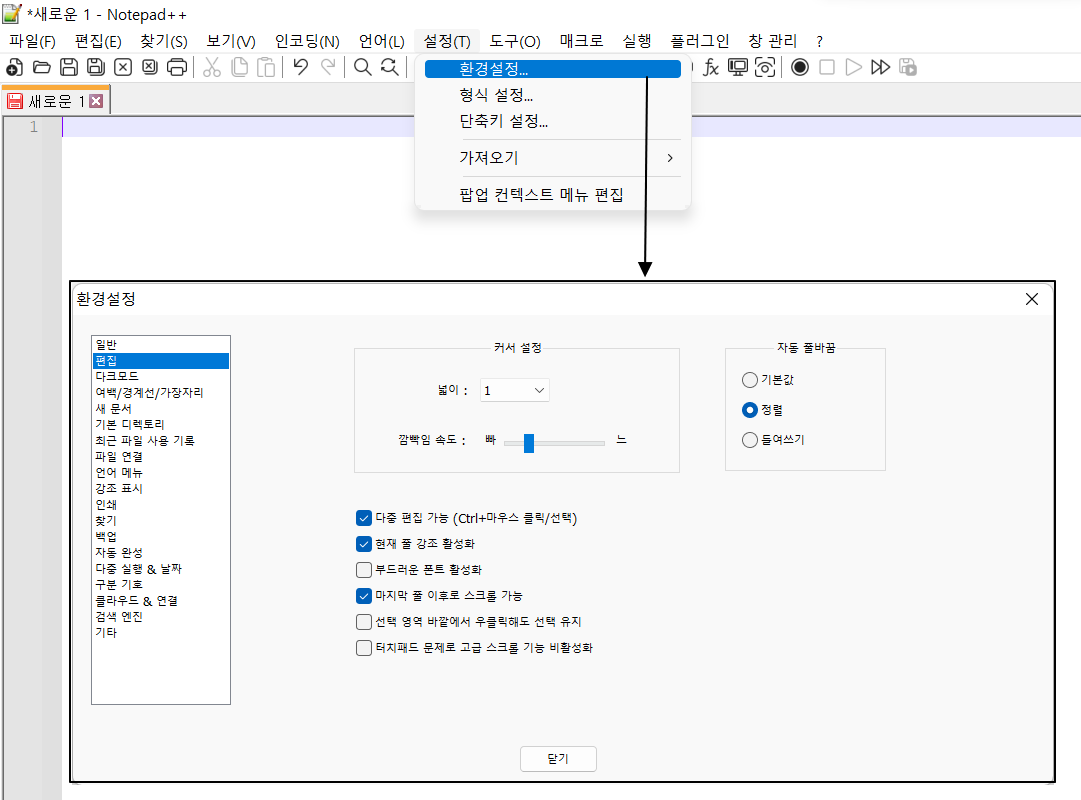Choose 팝업 컨텍스트 메뉴 편집 entry
The image size is (1081, 800).
(553, 194)
